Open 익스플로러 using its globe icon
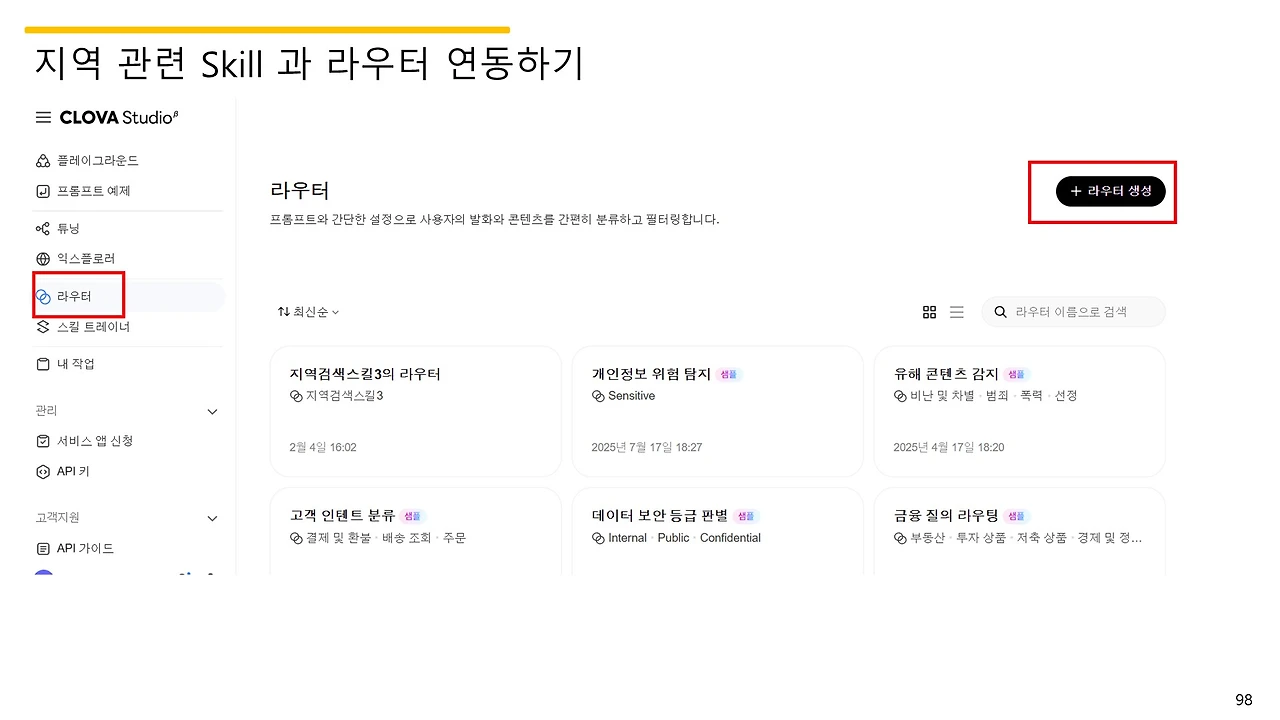Screen dimensions: 1280x720 (x=44, y=258)
